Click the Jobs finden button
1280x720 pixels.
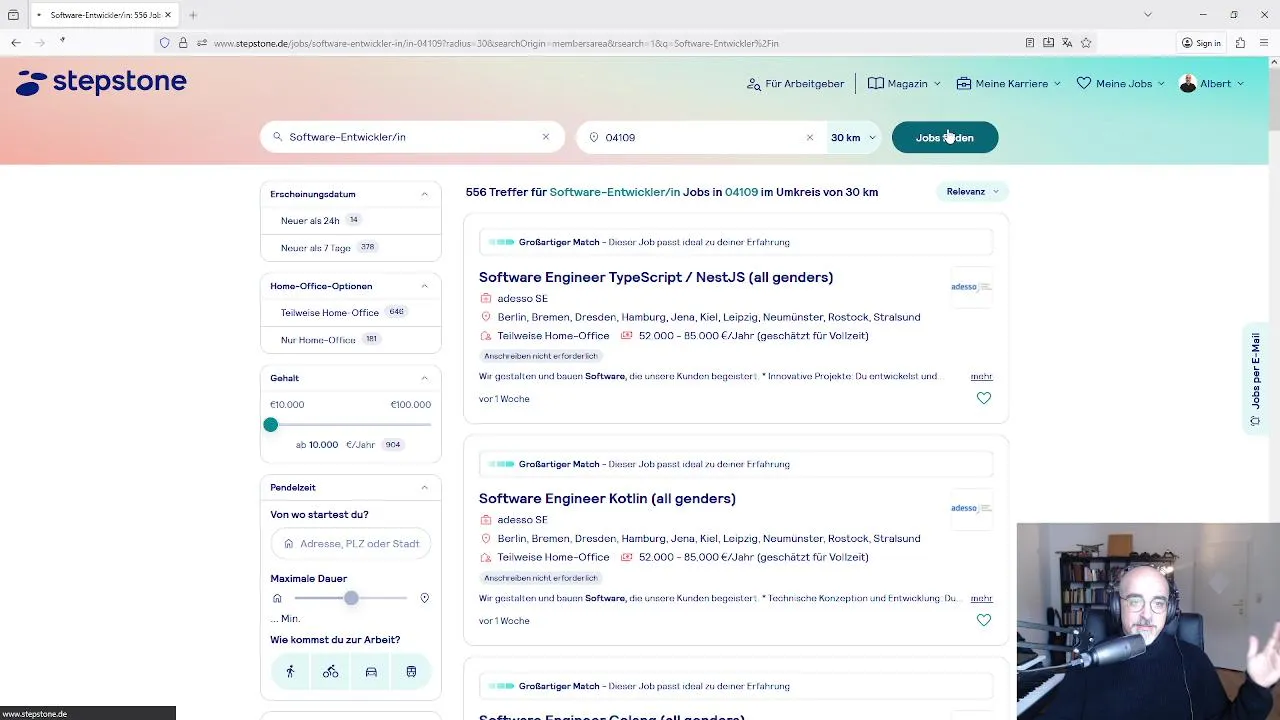pos(945,137)
